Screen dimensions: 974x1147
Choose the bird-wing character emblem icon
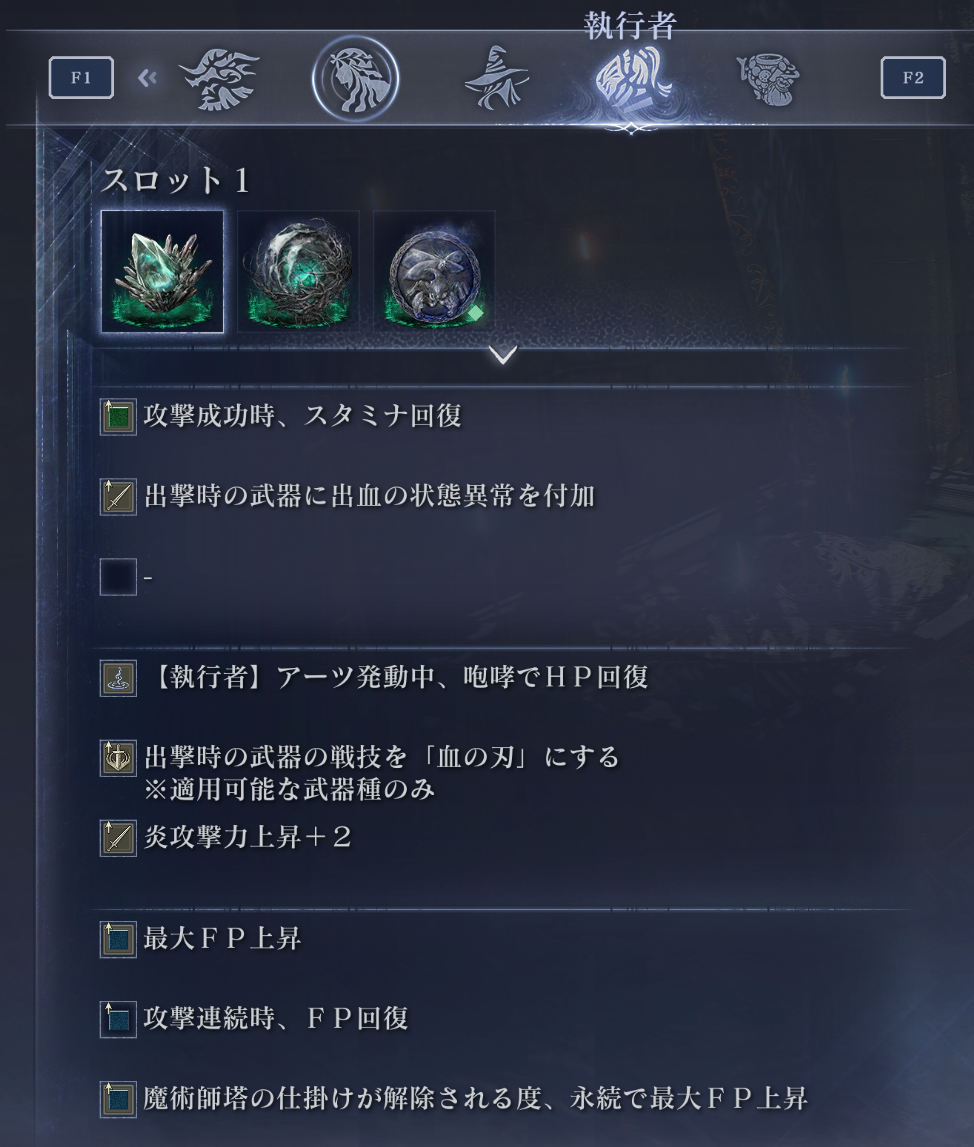219,79
